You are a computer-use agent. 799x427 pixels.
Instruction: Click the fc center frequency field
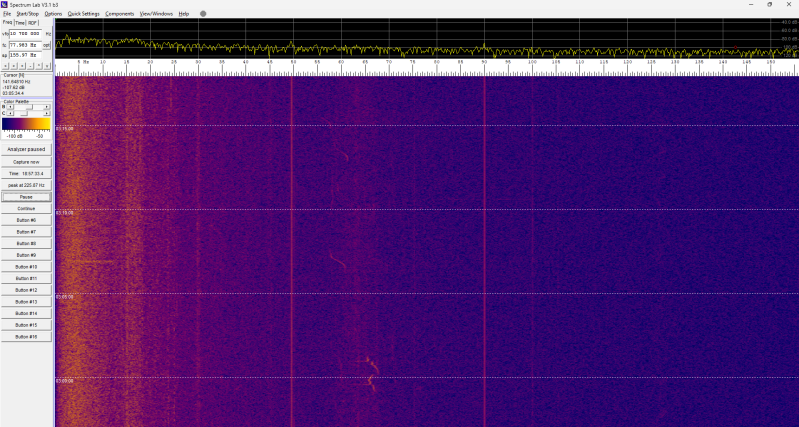coord(25,45)
